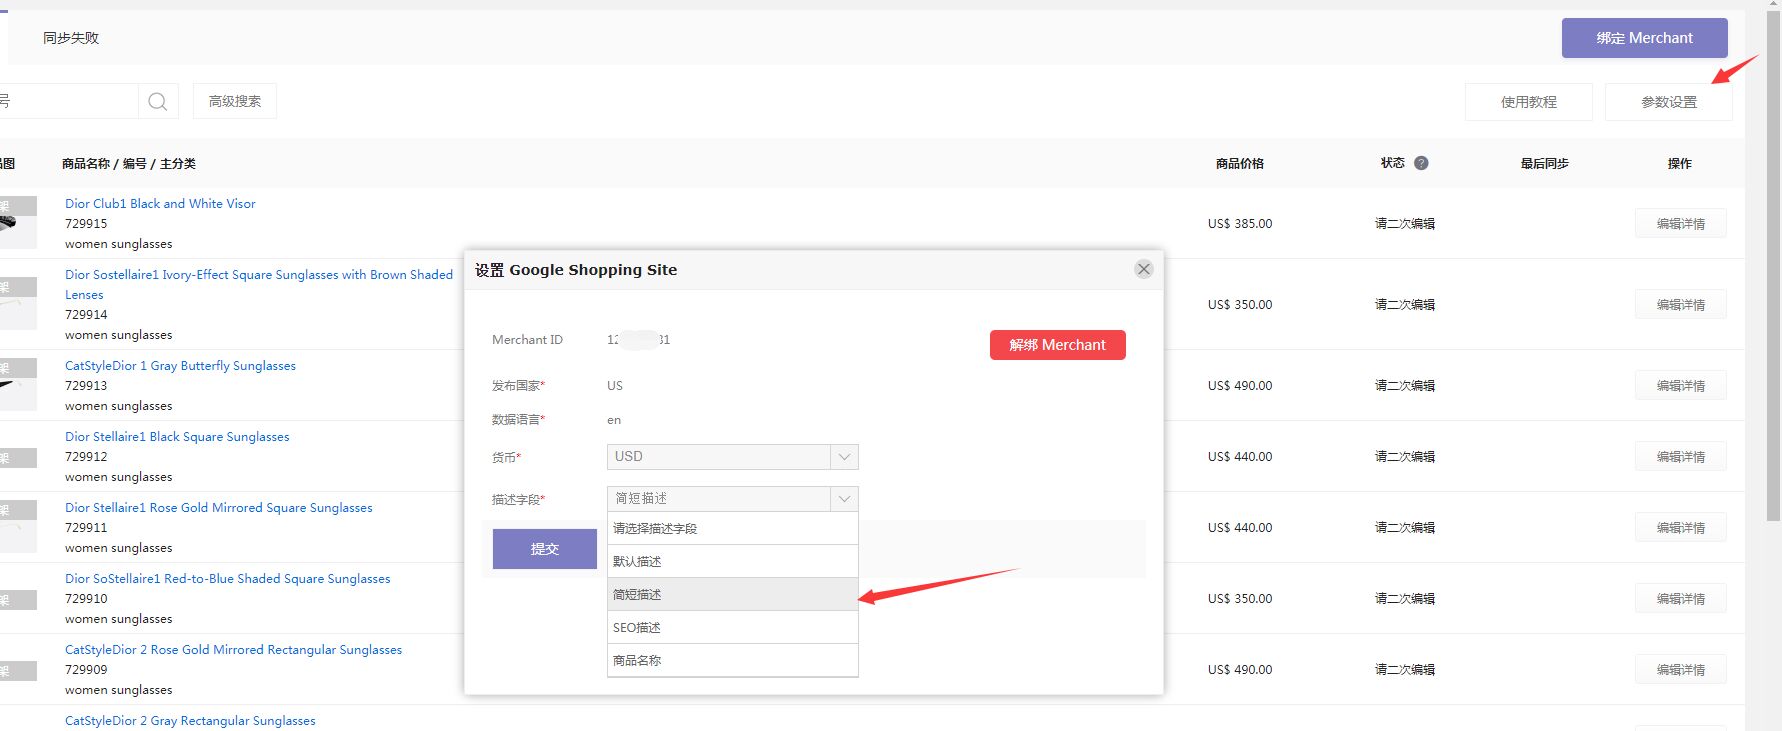
Task: Click thumbnail of CatStyleDior 1 Gray Butterfly
Action: (18, 384)
